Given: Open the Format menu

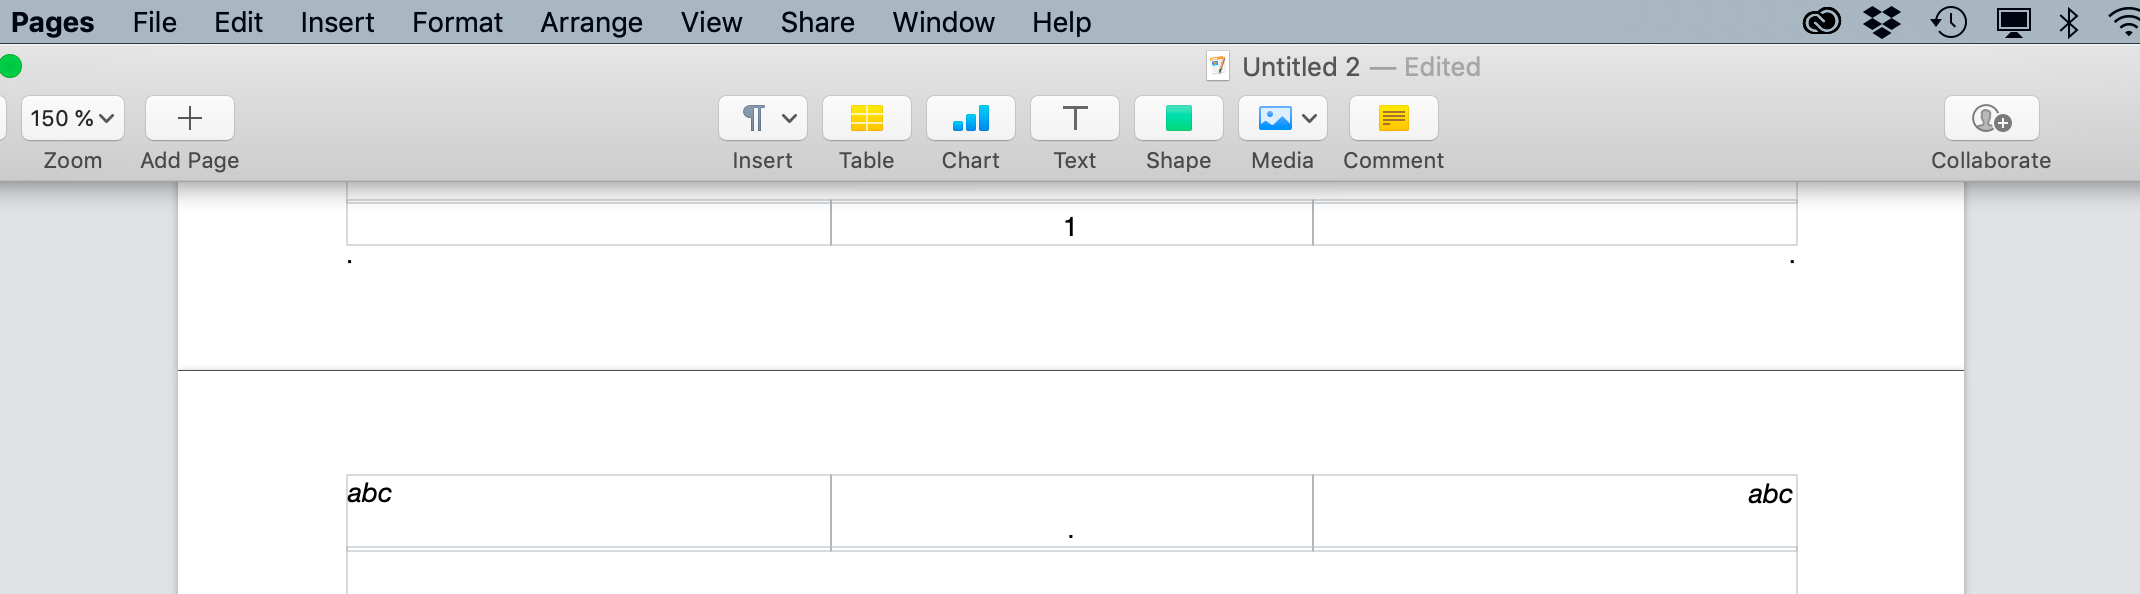Looking at the screenshot, I should [457, 22].
